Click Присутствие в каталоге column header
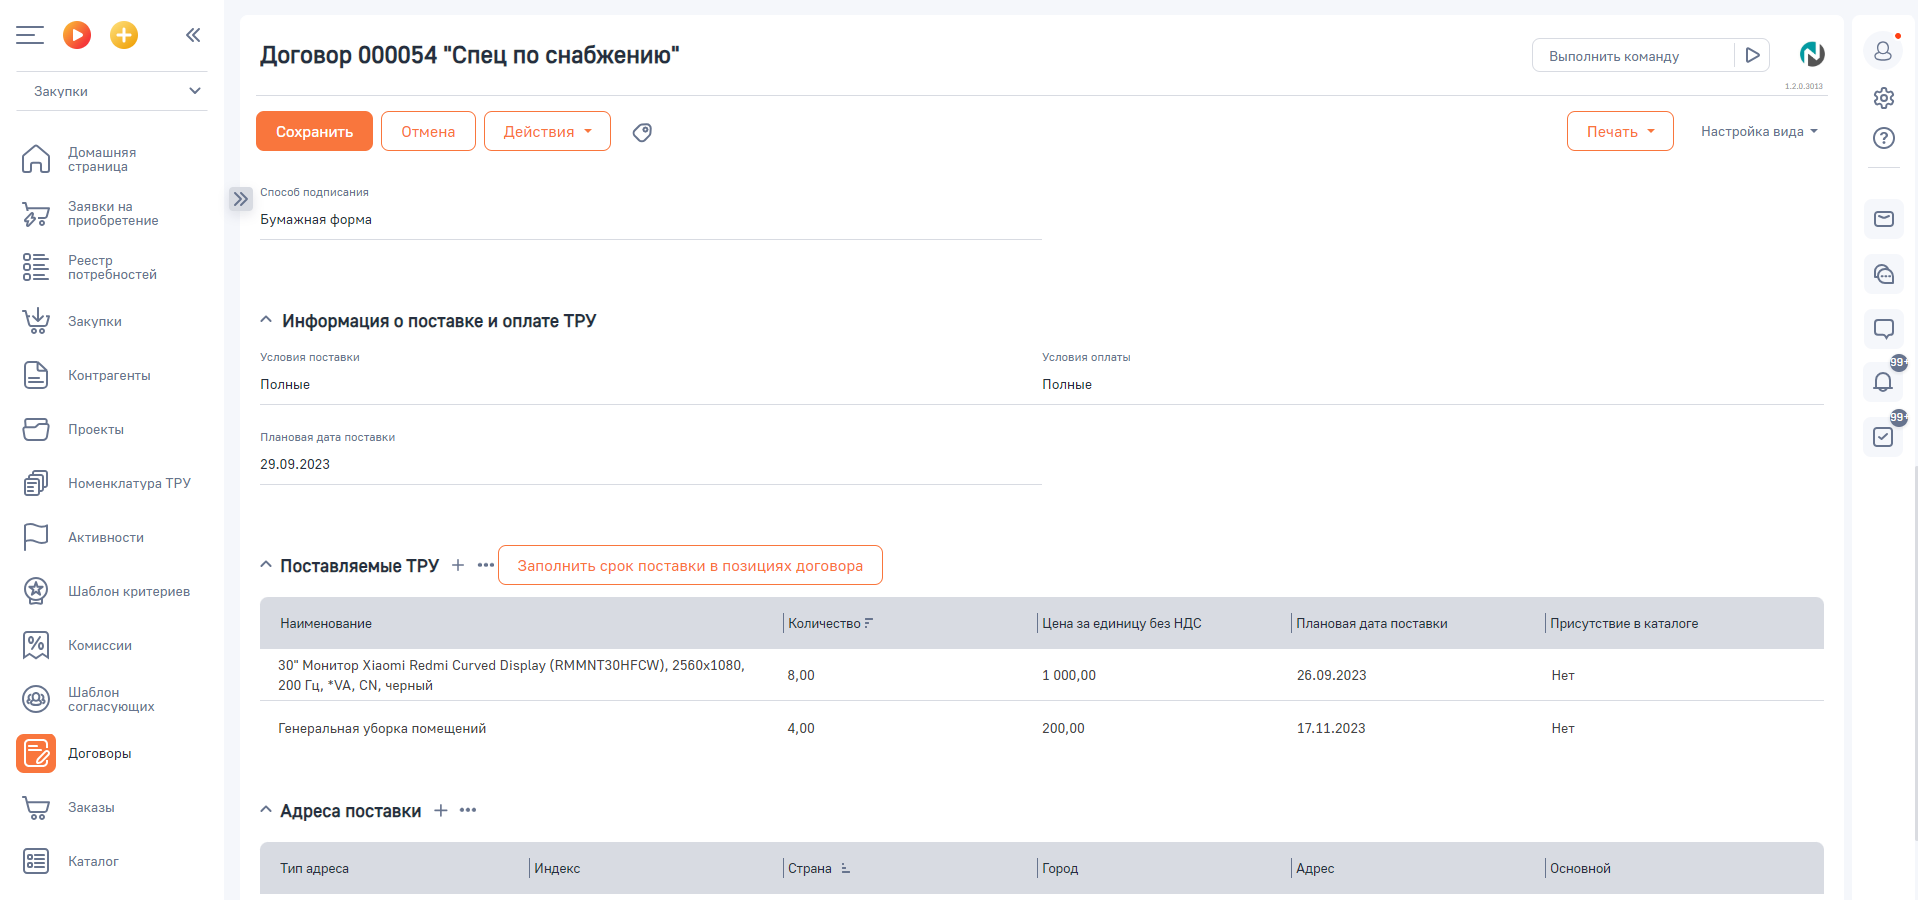 click(1624, 623)
